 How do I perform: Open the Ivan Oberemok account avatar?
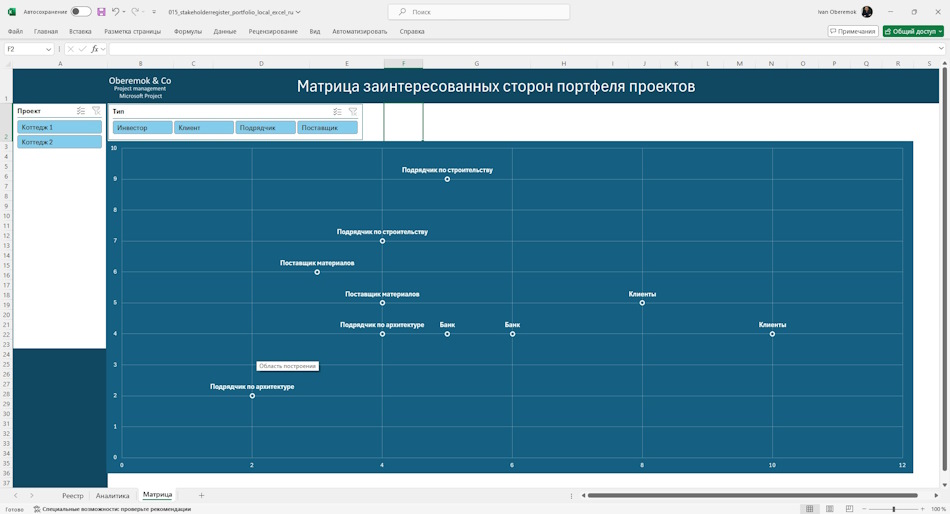pyautogui.click(x=867, y=12)
